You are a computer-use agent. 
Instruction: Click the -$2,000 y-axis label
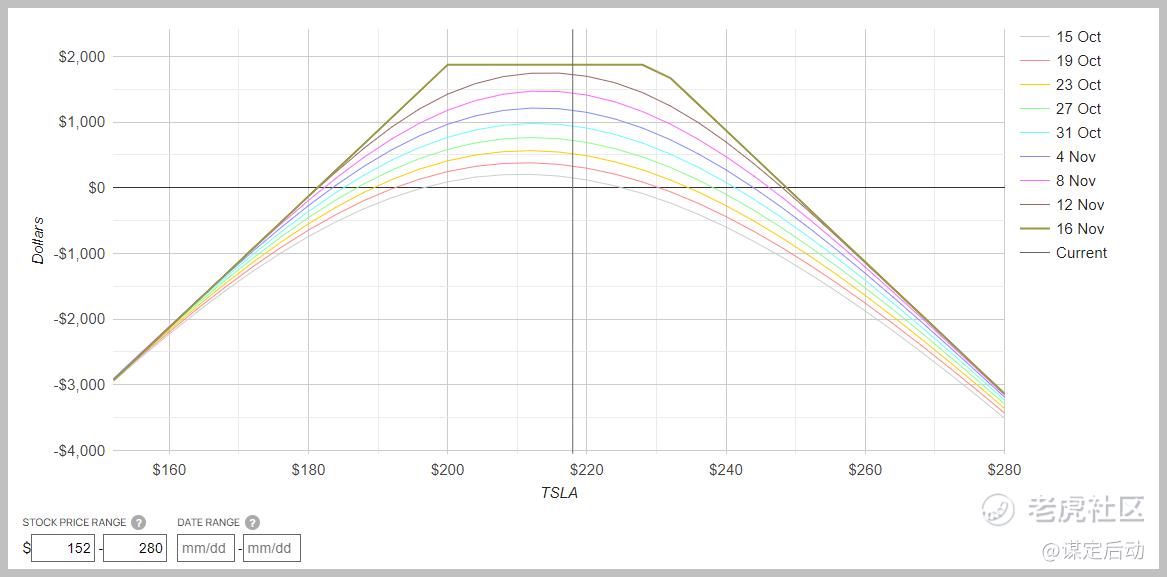[x=79, y=319]
